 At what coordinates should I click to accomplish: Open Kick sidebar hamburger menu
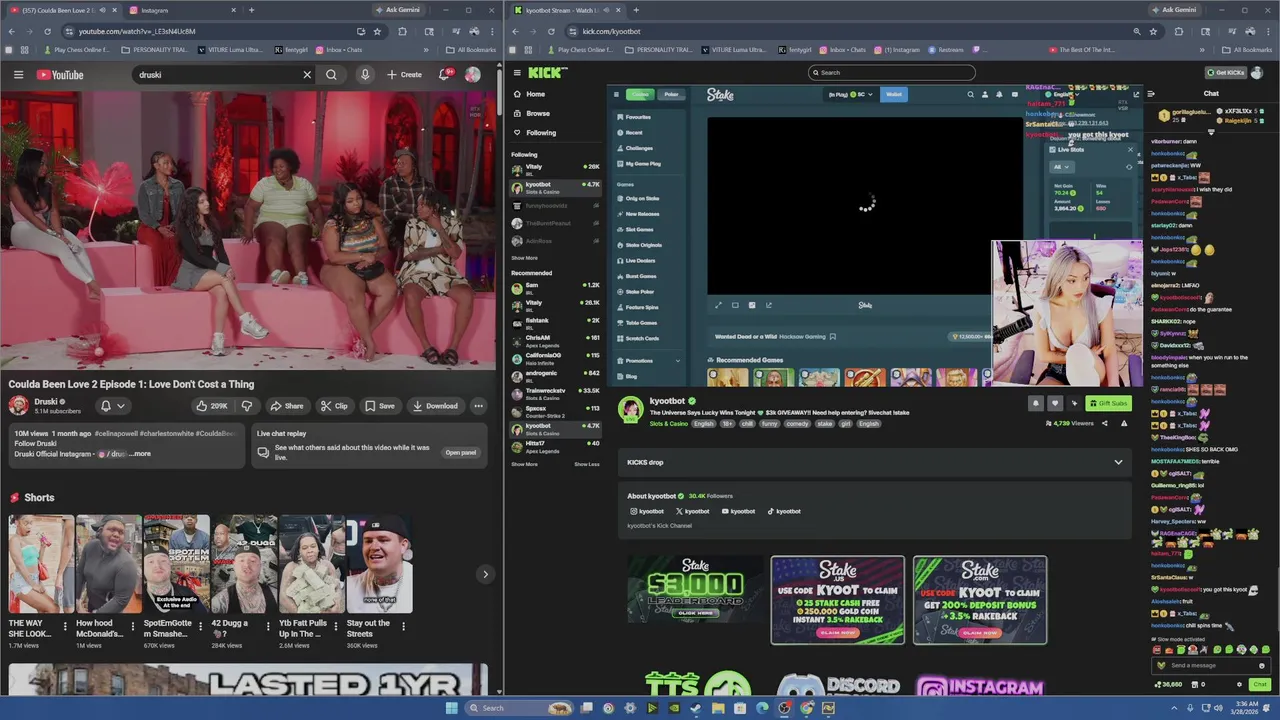pyautogui.click(x=516, y=73)
